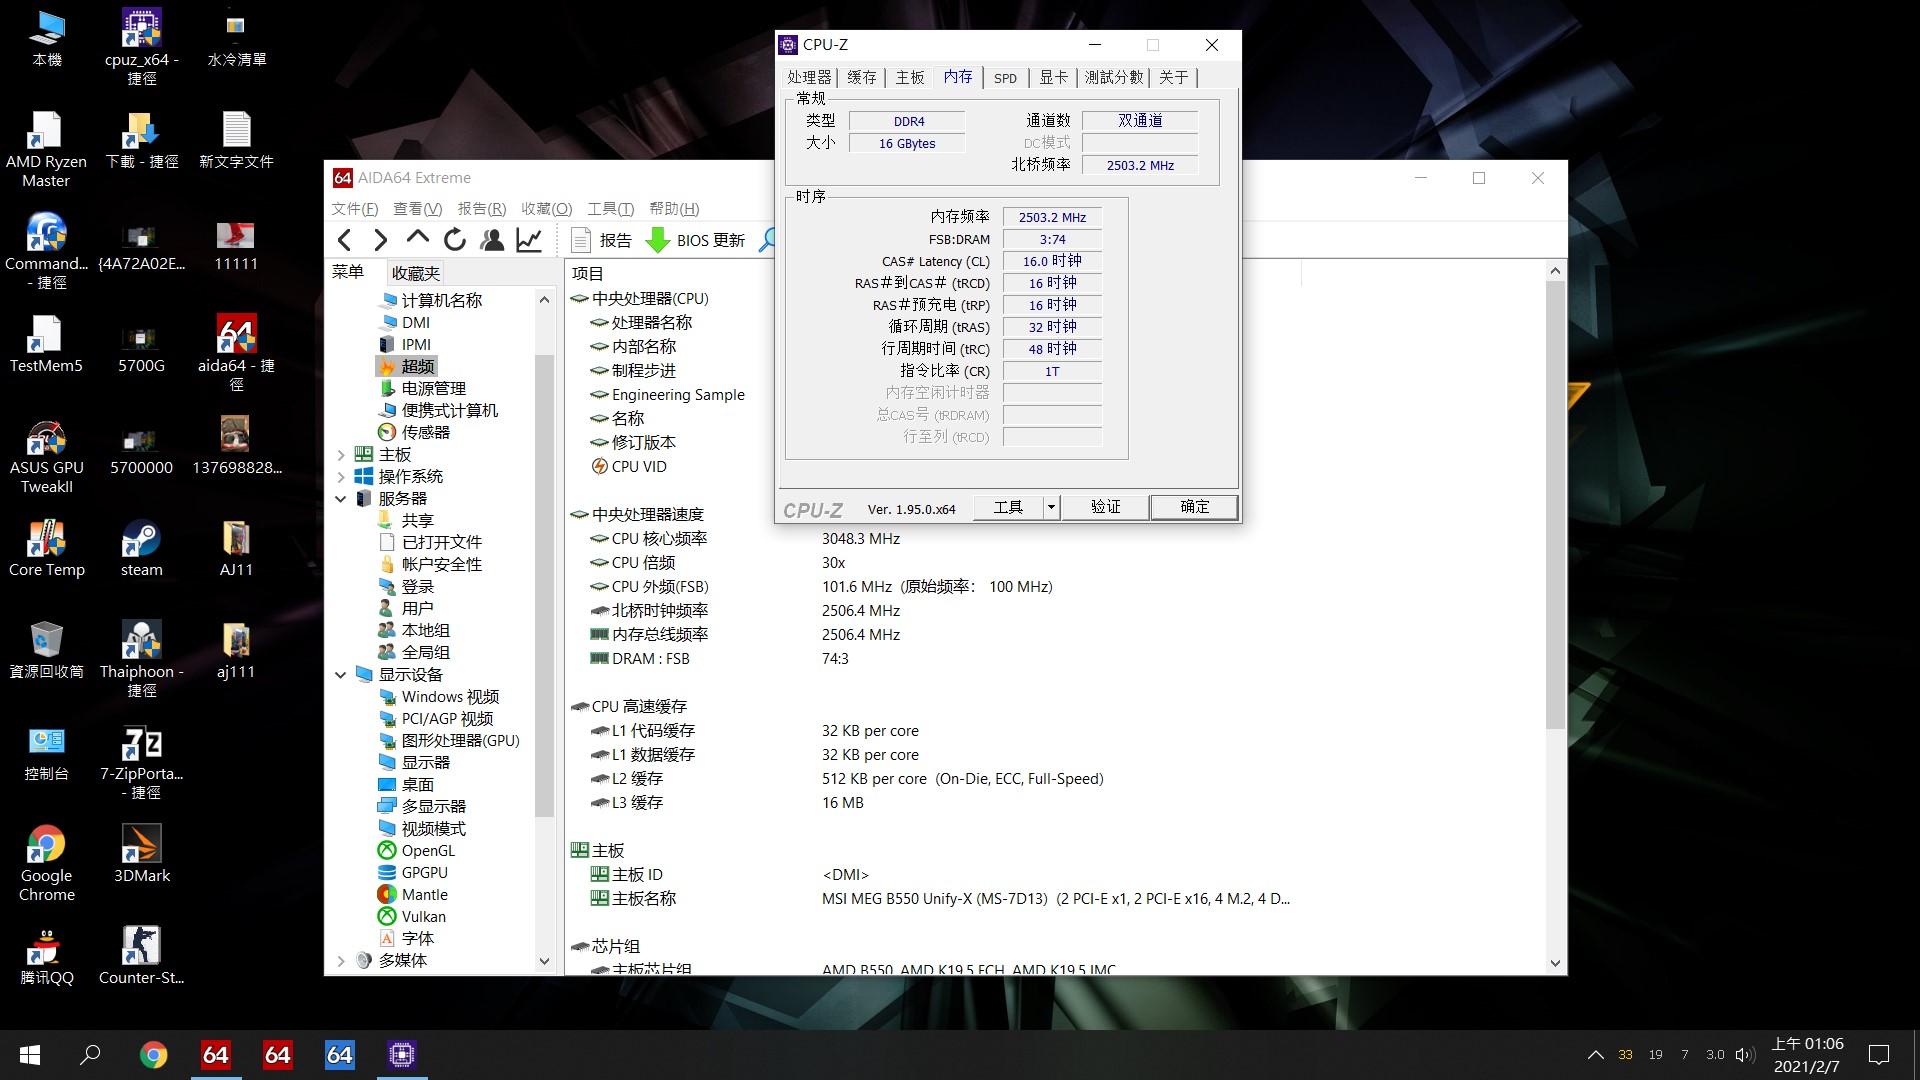Screen dimensions: 1920x1080
Task: Switch to CPU-Z 主板 tab
Action: tap(910, 77)
